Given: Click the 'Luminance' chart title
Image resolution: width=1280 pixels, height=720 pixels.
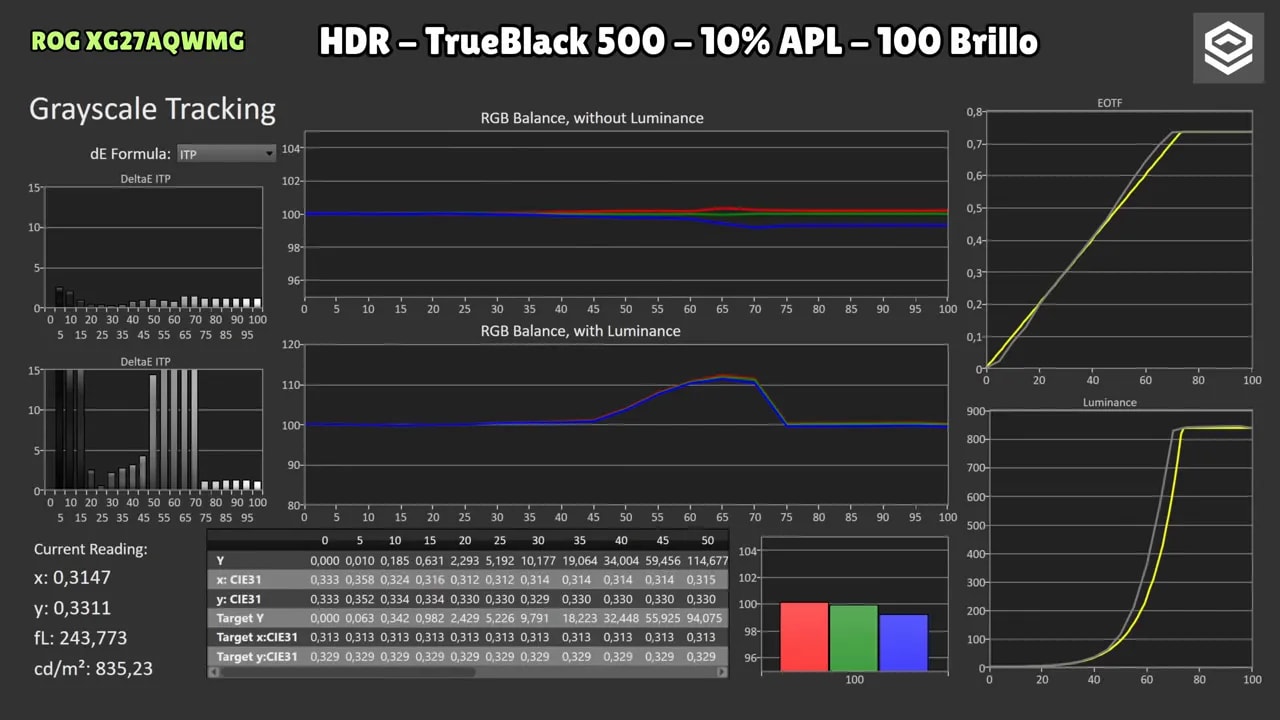Looking at the screenshot, I should pyautogui.click(x=1109, y=402).
